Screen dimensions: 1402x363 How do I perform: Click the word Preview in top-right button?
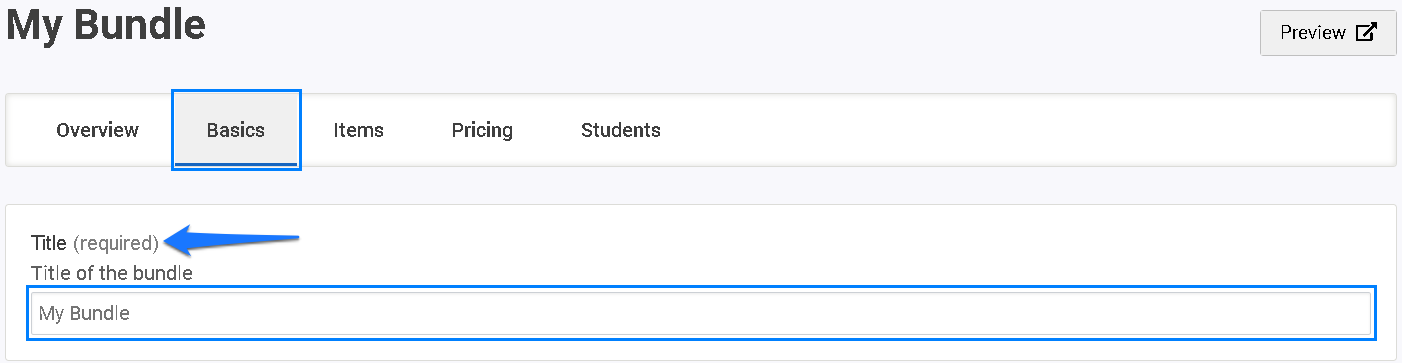[x=1313, y=33]
